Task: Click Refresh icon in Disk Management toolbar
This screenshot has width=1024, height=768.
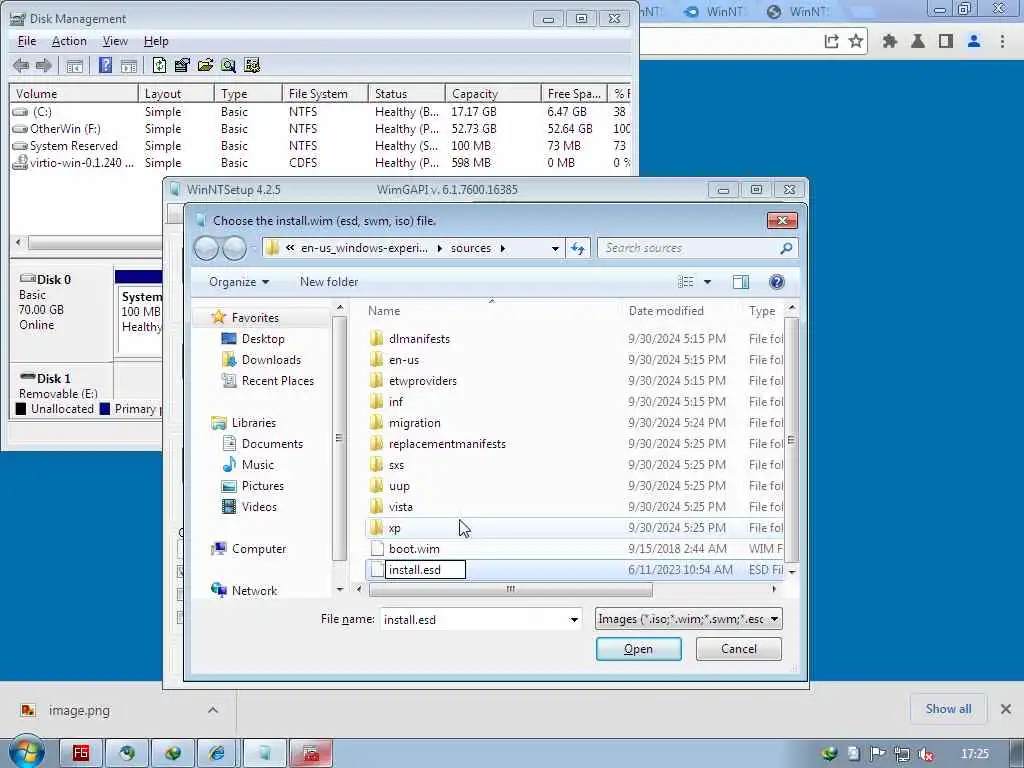Action: point(159,65)
